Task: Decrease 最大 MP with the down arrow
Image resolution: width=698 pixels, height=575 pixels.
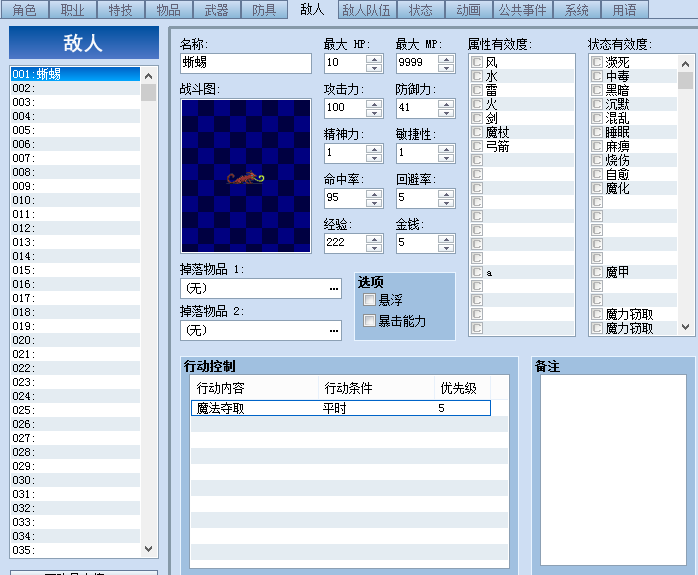Action: 446,68
